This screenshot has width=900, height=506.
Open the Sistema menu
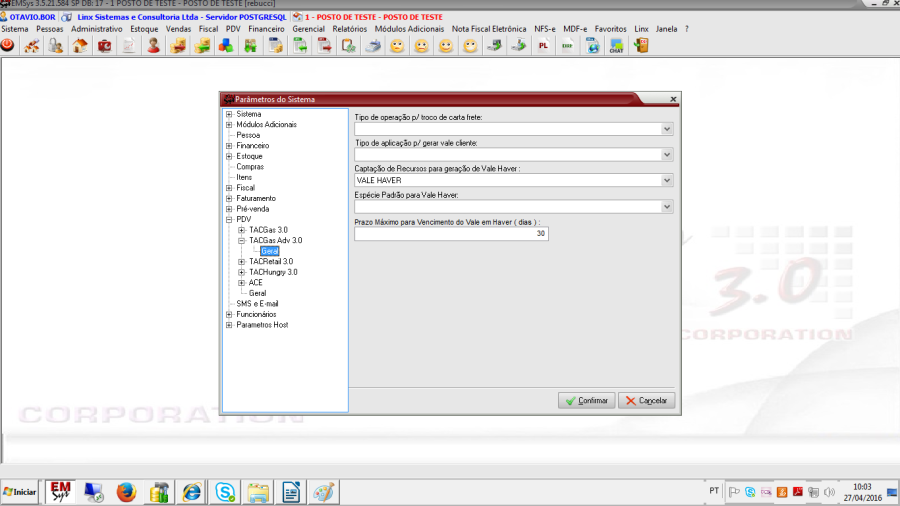(15, 29)
